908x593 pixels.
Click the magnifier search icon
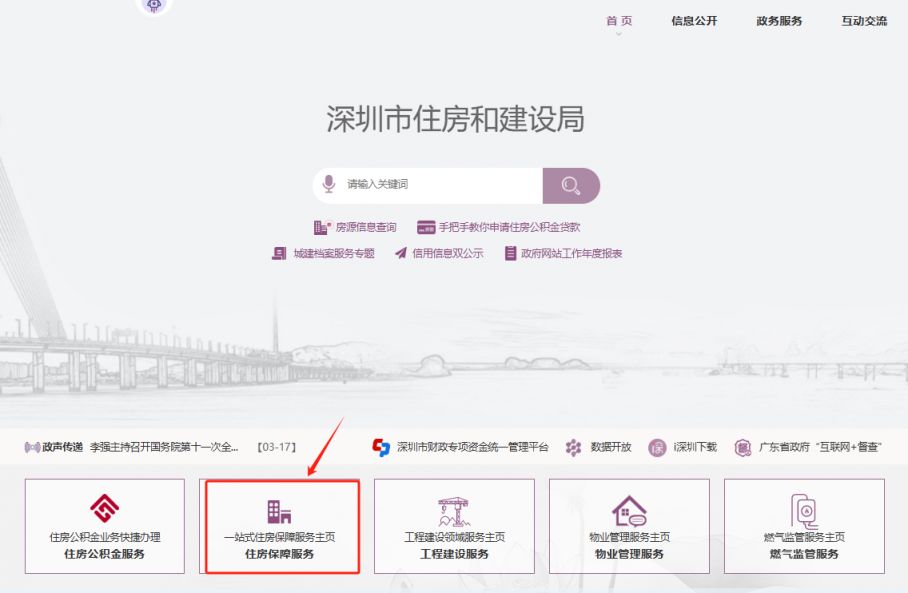coord(571,186)
